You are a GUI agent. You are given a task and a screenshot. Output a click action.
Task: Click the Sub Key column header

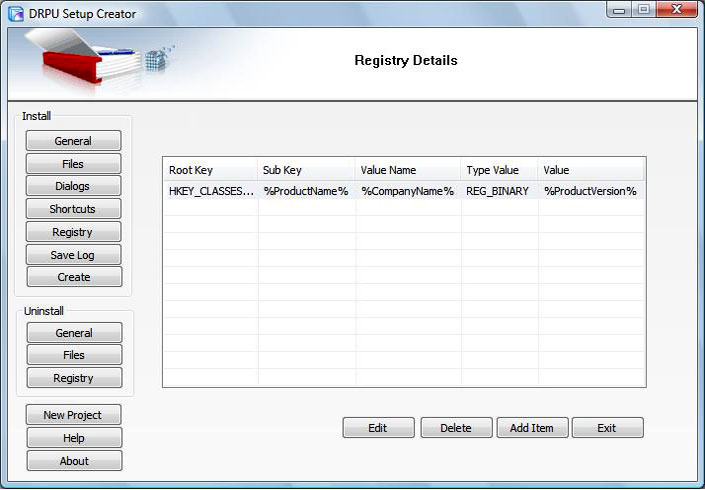click(307, 170)
